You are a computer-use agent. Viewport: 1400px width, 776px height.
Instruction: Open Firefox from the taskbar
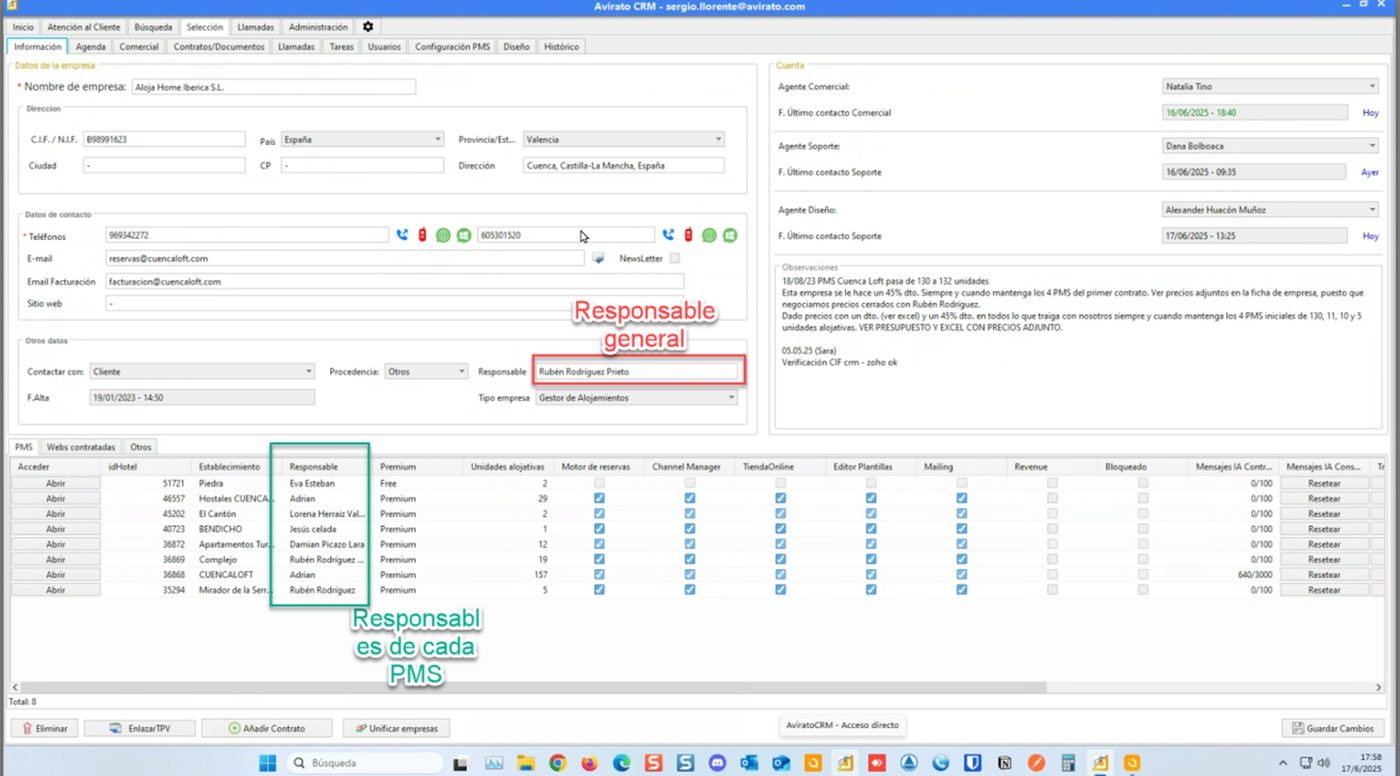pos(588,763)
